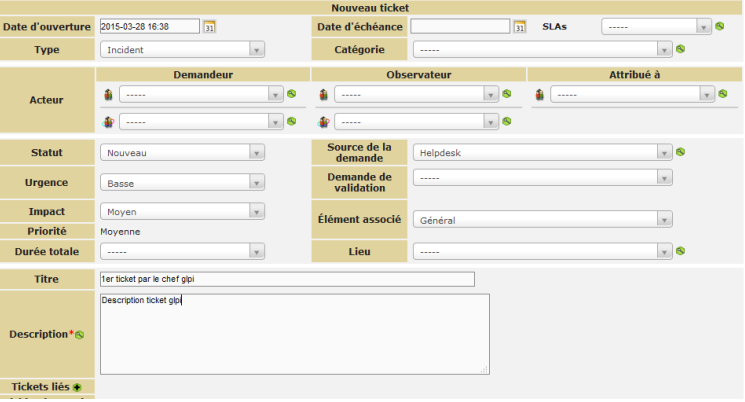Click green add icon beside Catégorie dropdown

[x=680, y=48]
